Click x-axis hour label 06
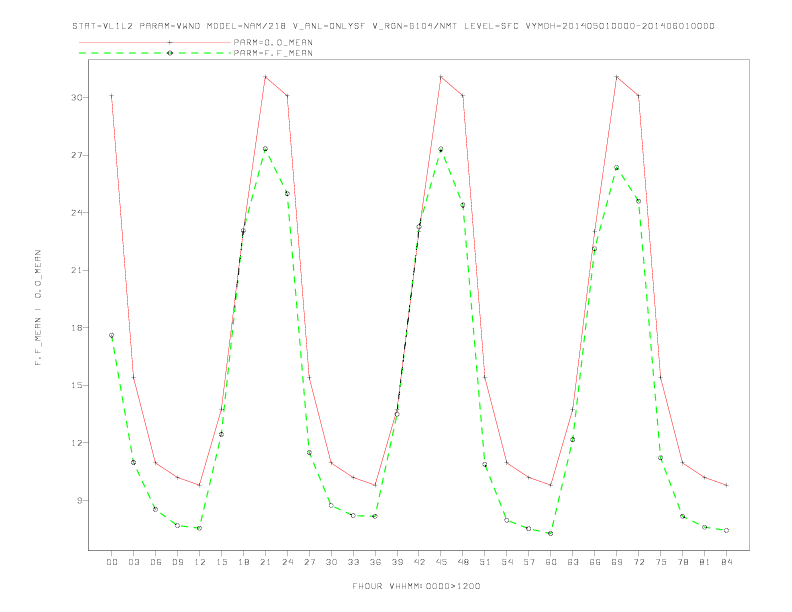792x612 pixels. coord(156,562)
